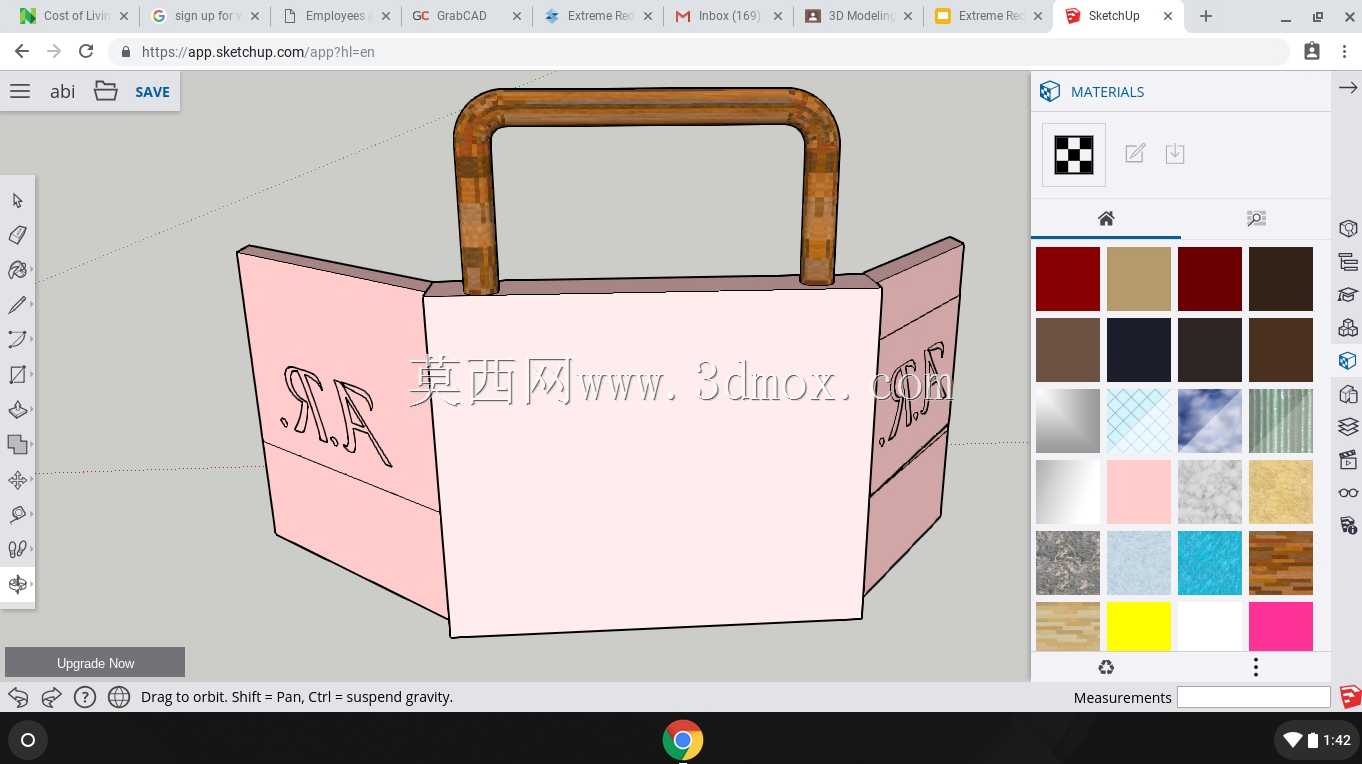Select the Move tool
Image resolution: width=1362 pixels, height=764 pixels.
coord(17,480)
